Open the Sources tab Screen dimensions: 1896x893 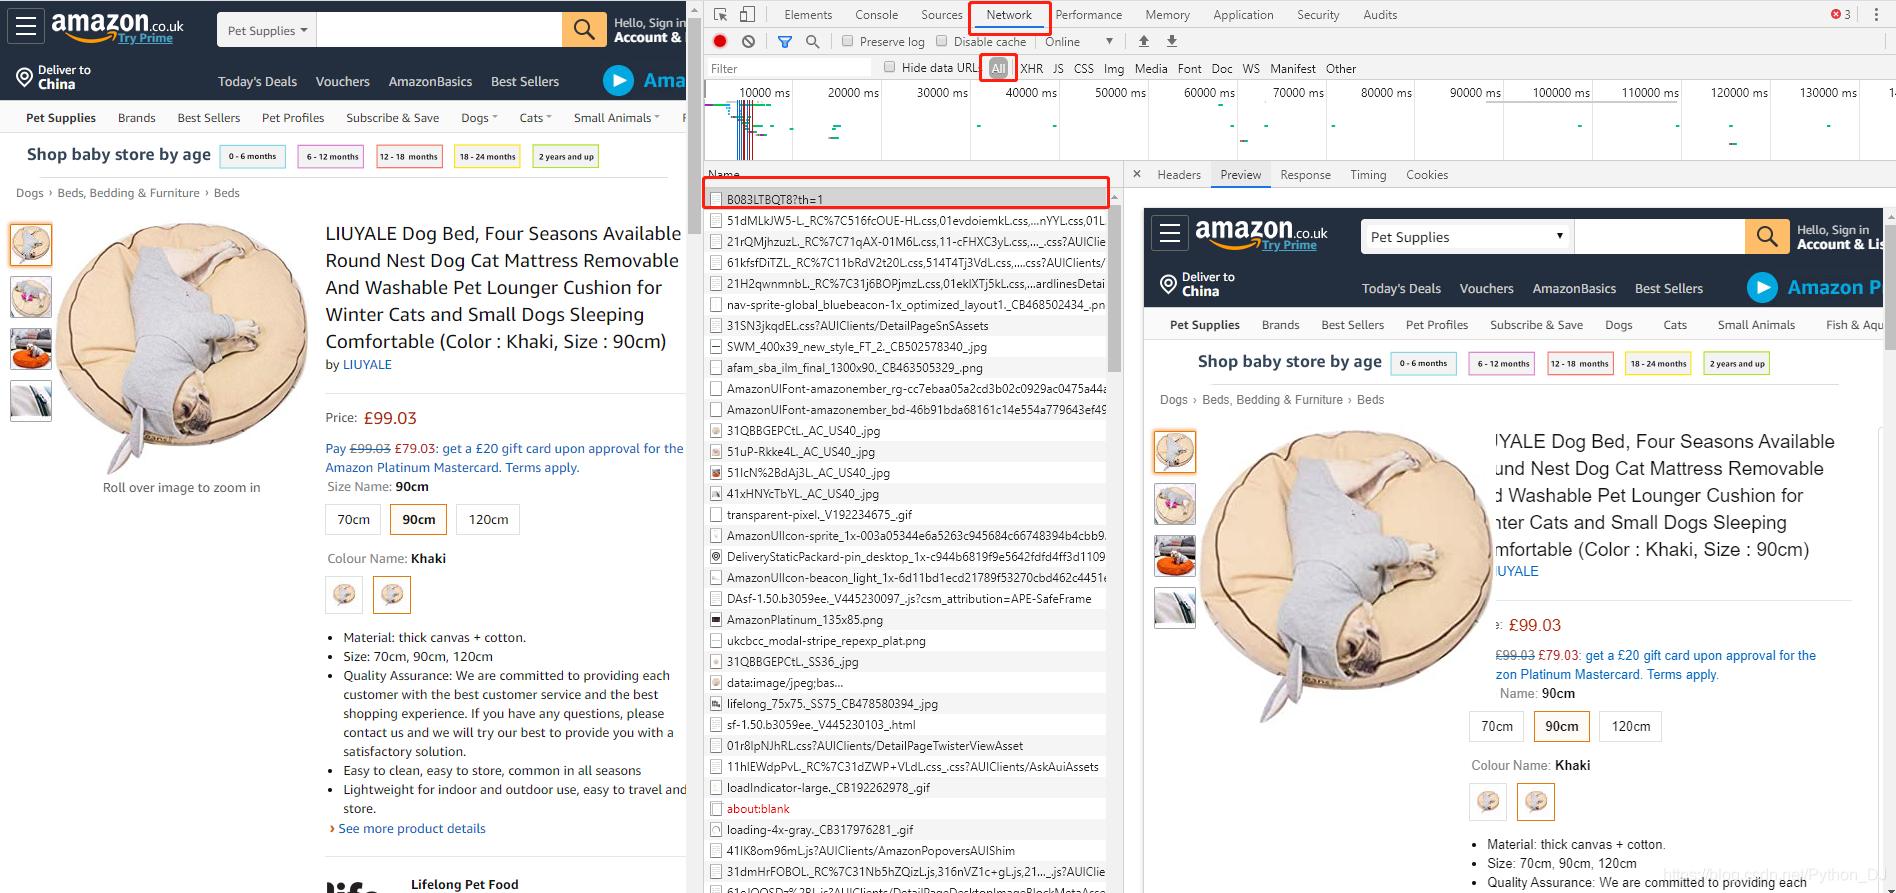click(941, 14)
